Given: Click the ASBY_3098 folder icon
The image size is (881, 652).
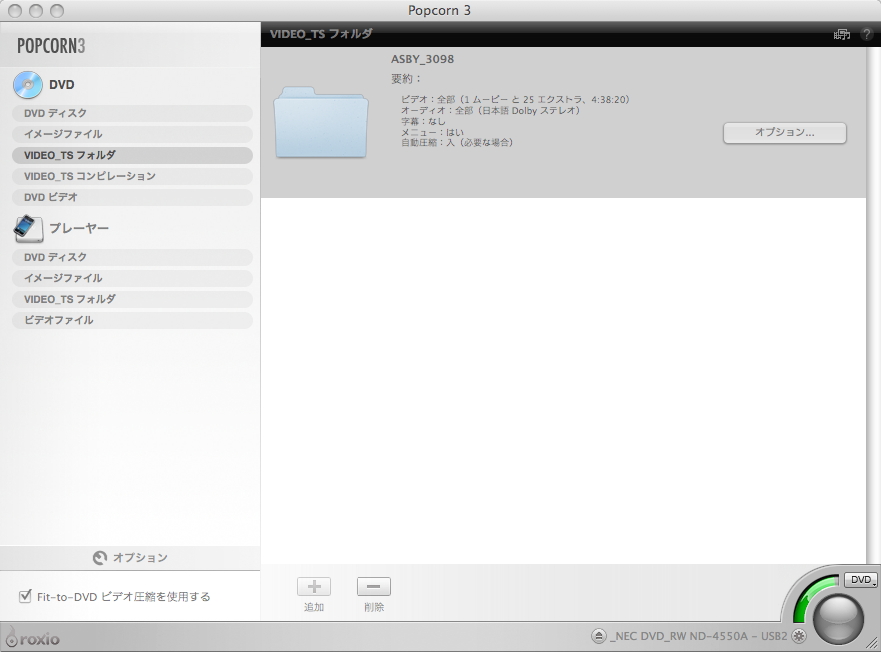Looking at the screenshot, I should tap(321, 123).
